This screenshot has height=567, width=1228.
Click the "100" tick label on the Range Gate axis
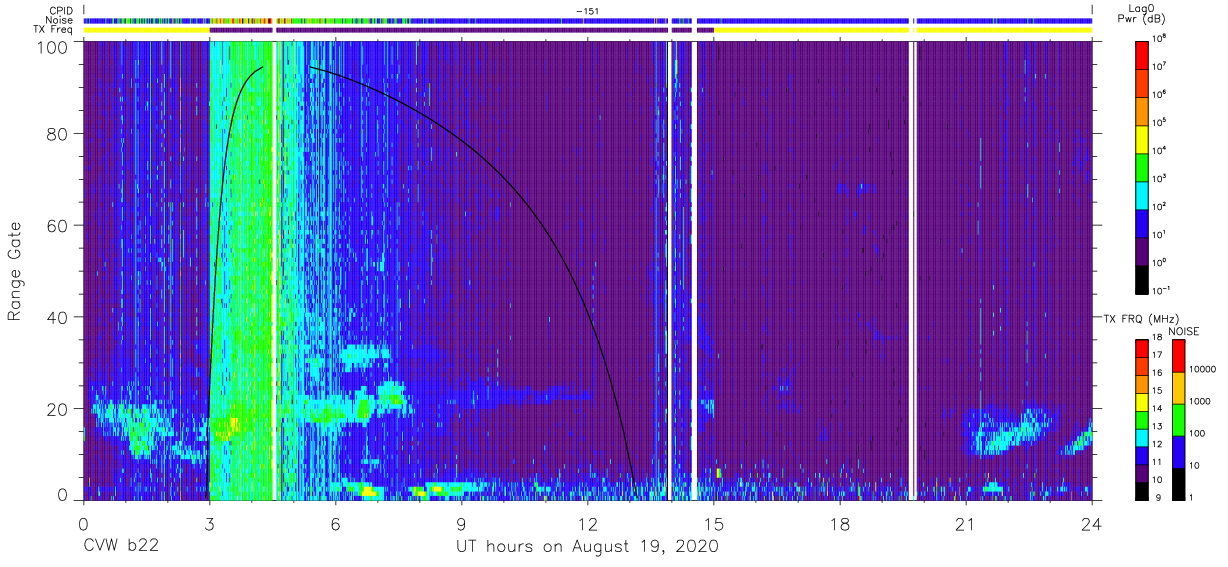54,47
